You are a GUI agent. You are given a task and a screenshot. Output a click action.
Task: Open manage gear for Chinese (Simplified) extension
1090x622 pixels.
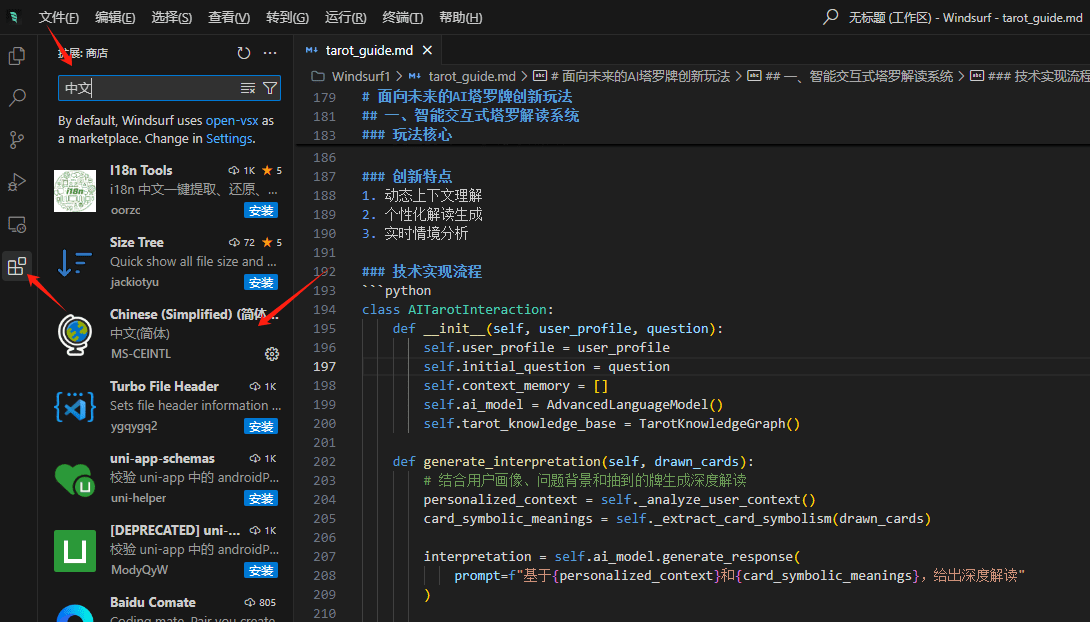coord(272,354)
